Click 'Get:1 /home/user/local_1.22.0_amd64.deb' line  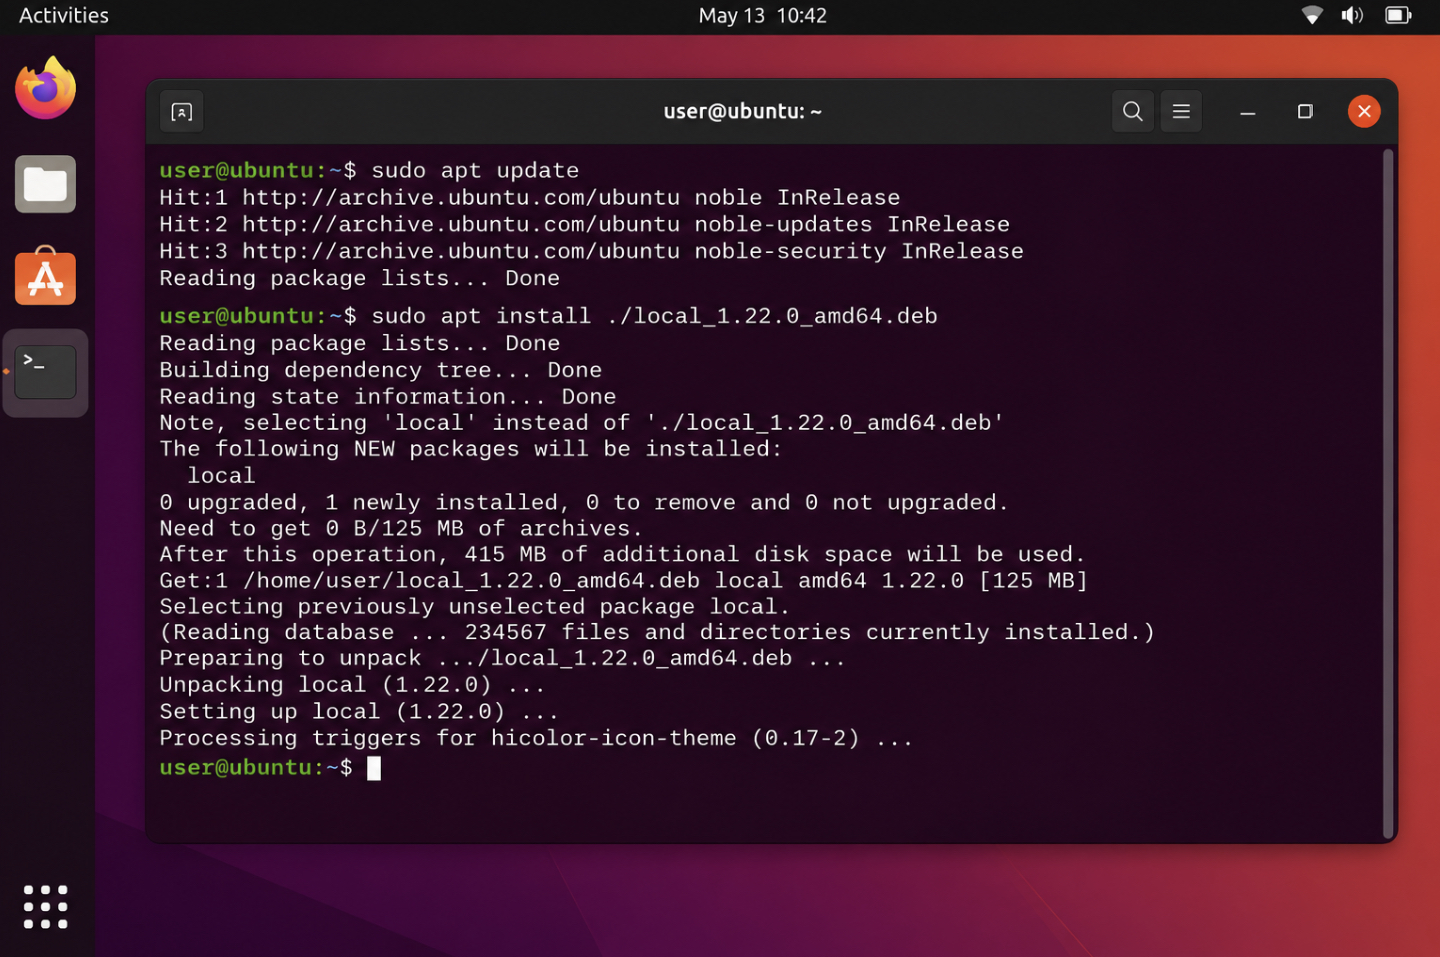(623, 580)
